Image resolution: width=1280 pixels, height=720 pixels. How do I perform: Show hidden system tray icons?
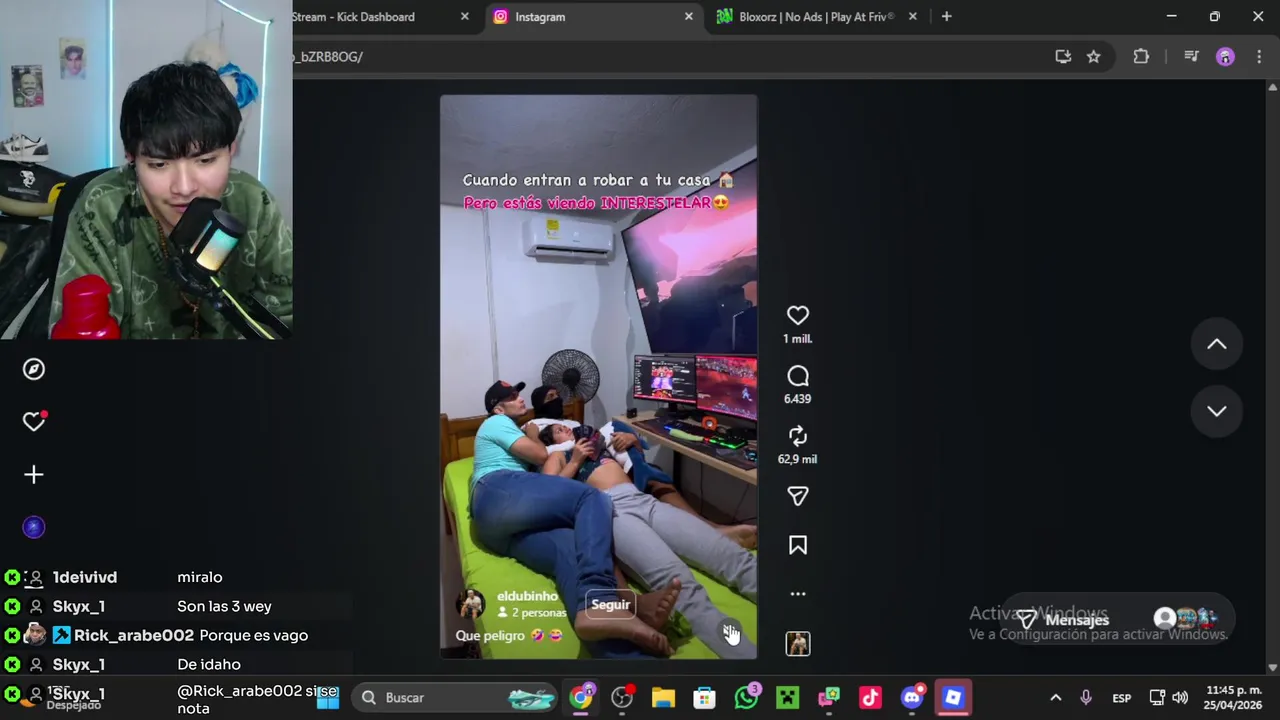(1055, 698)
